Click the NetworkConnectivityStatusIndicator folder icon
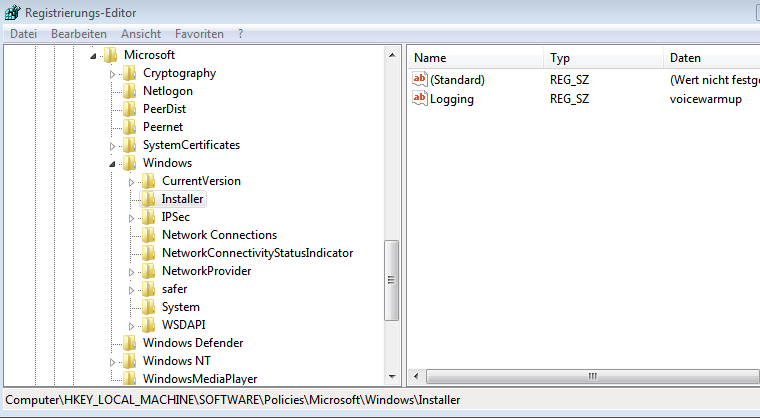The width and height of the screenshot is (760, 419). (148, 253)
